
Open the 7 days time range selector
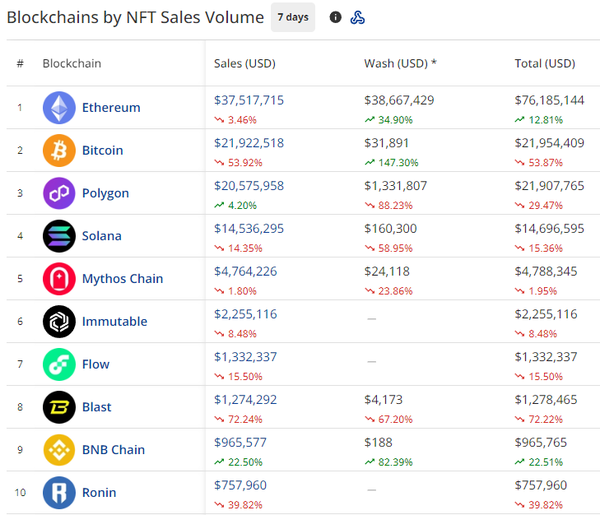point(293,17)
